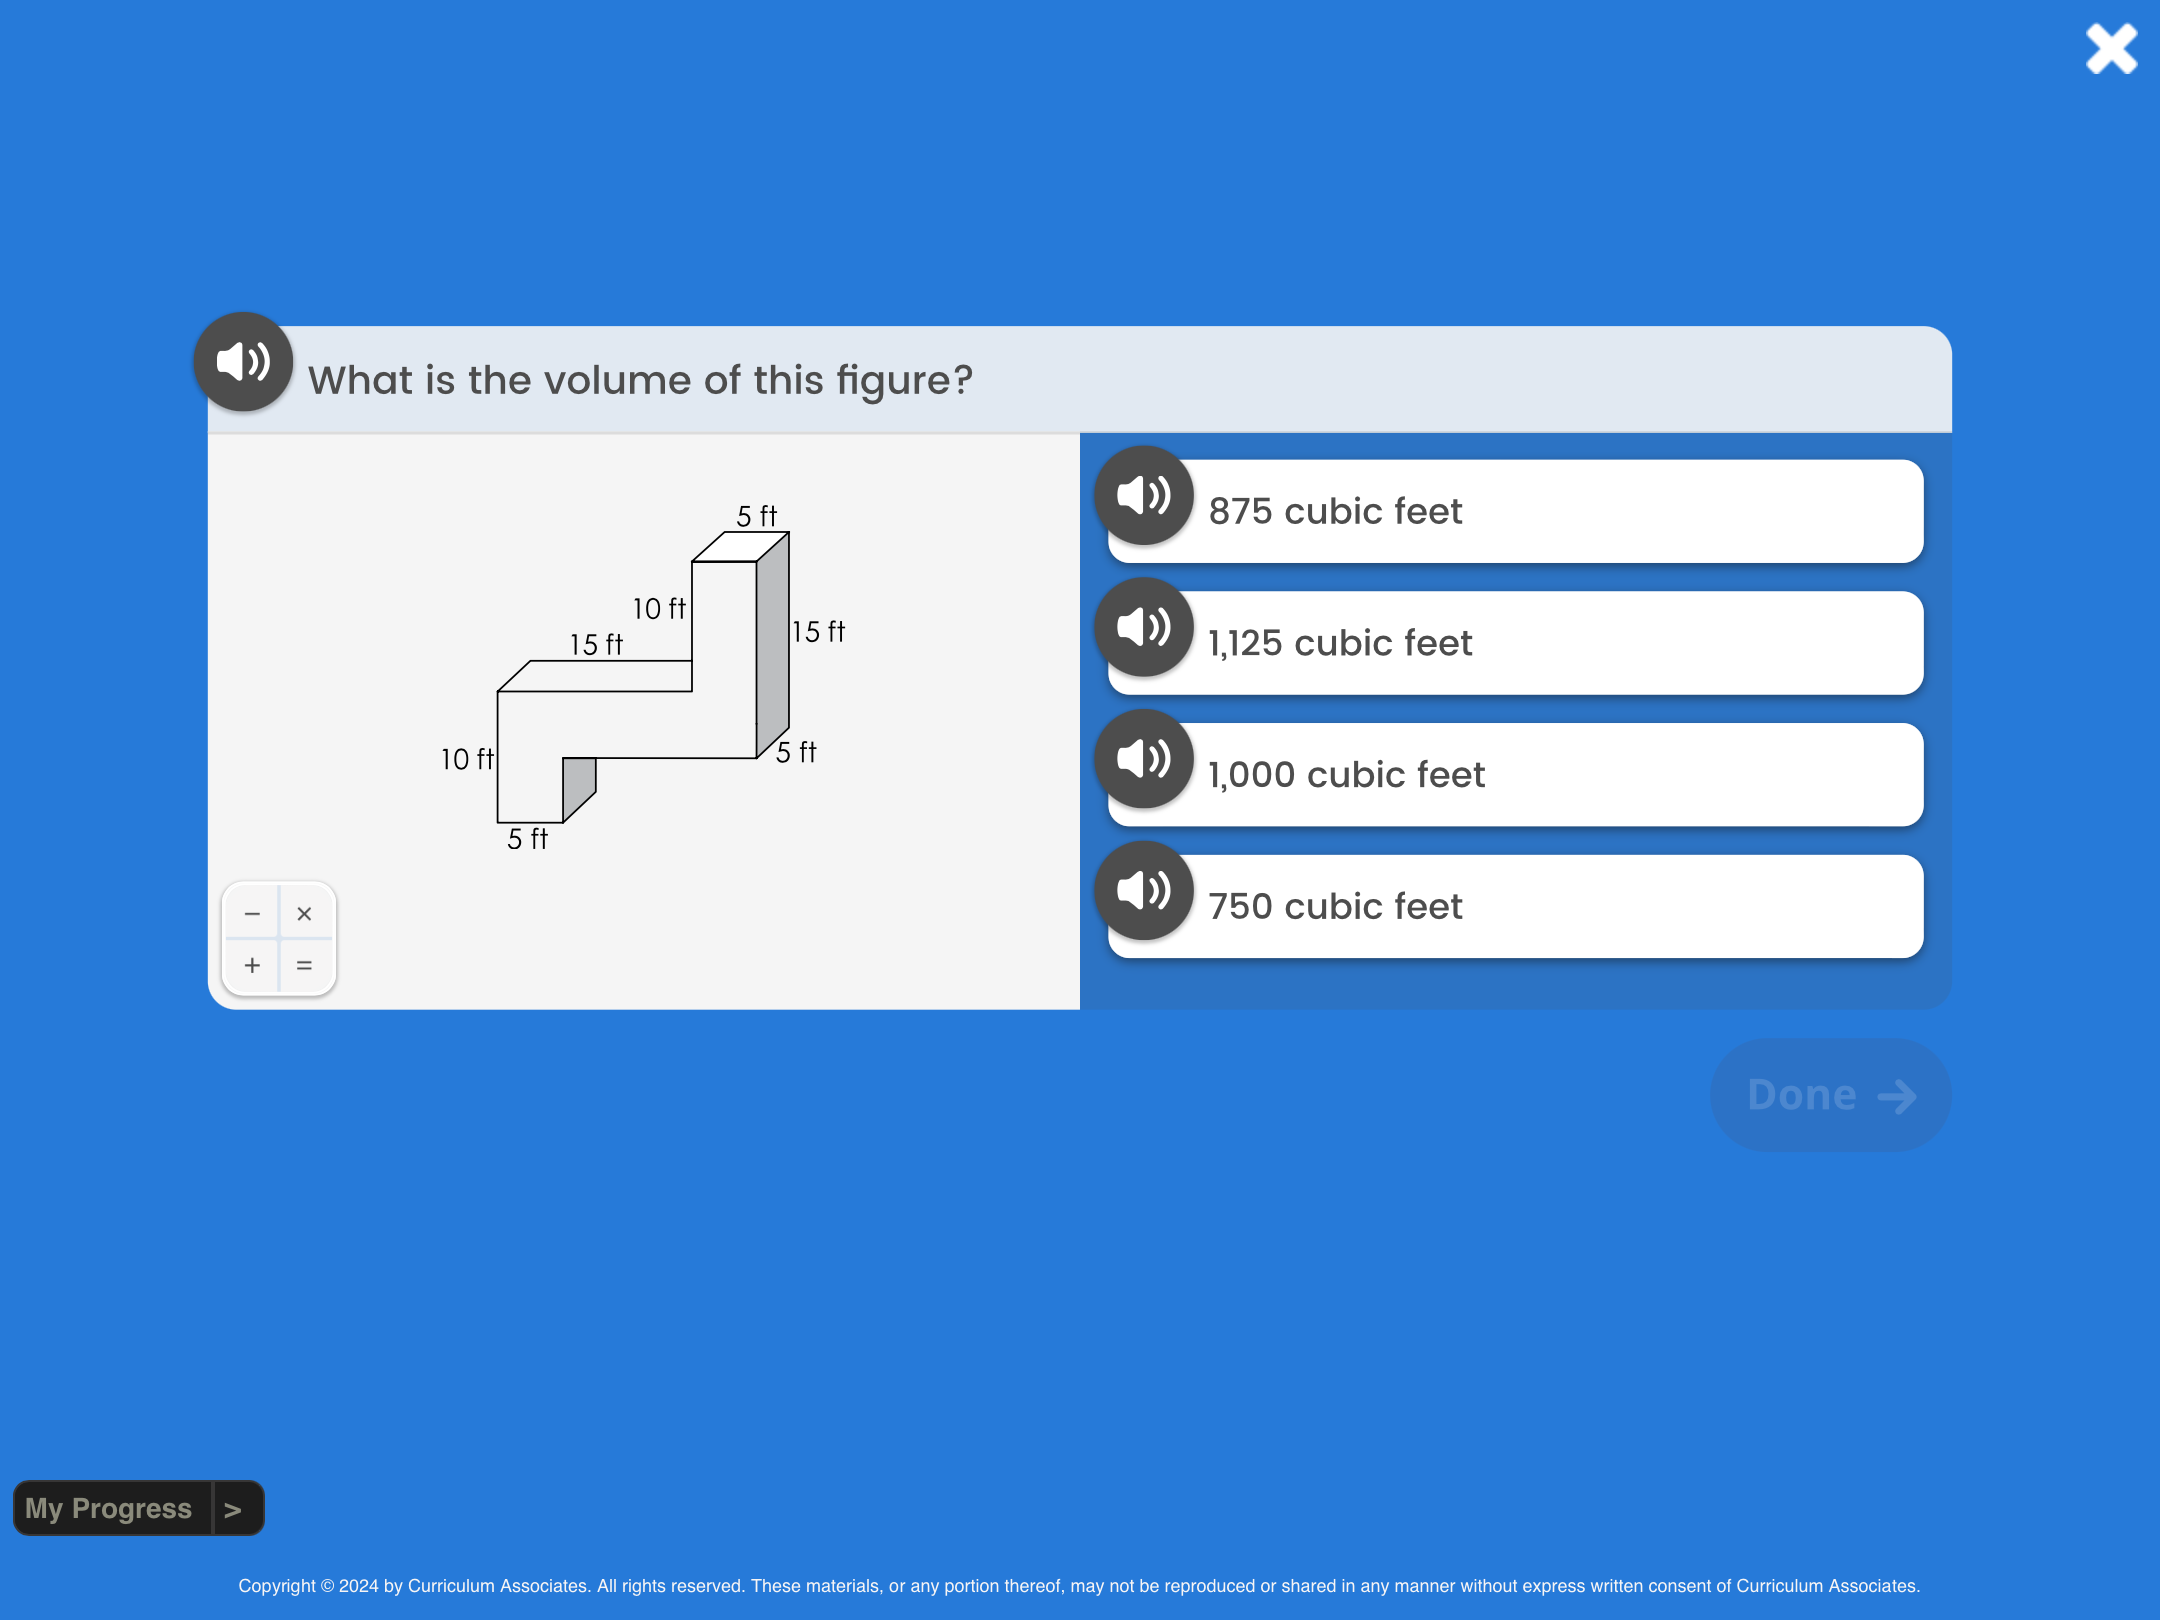
Task: Select the 875 cubic feet answer
Action: click(x=1515, y=511)
